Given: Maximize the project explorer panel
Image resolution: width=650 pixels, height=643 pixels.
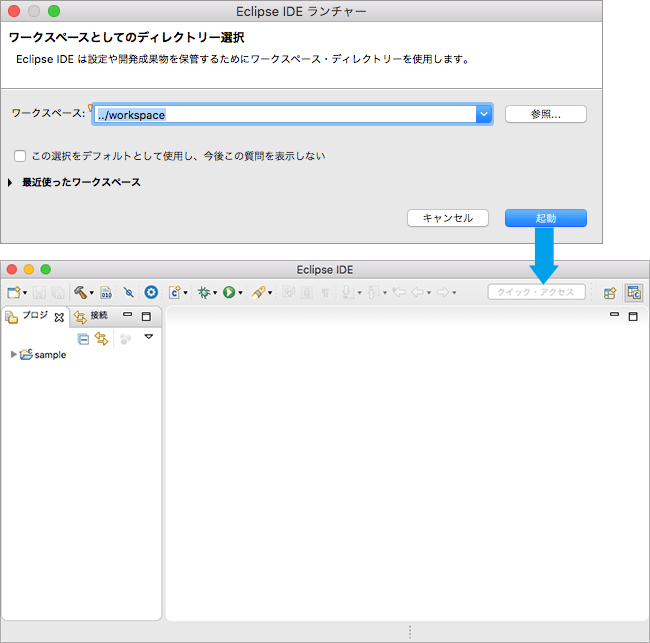Looking at the screenshot, I should [146, 317].
